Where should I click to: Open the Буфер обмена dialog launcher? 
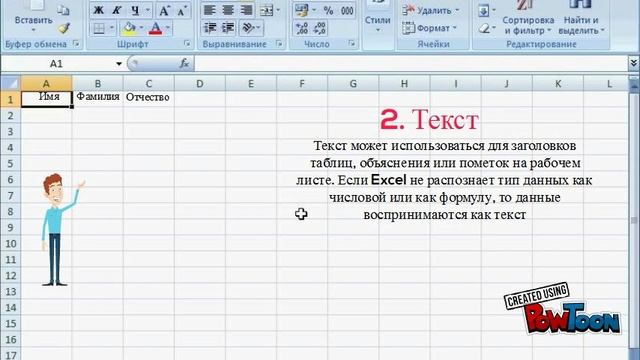(76, 43)
